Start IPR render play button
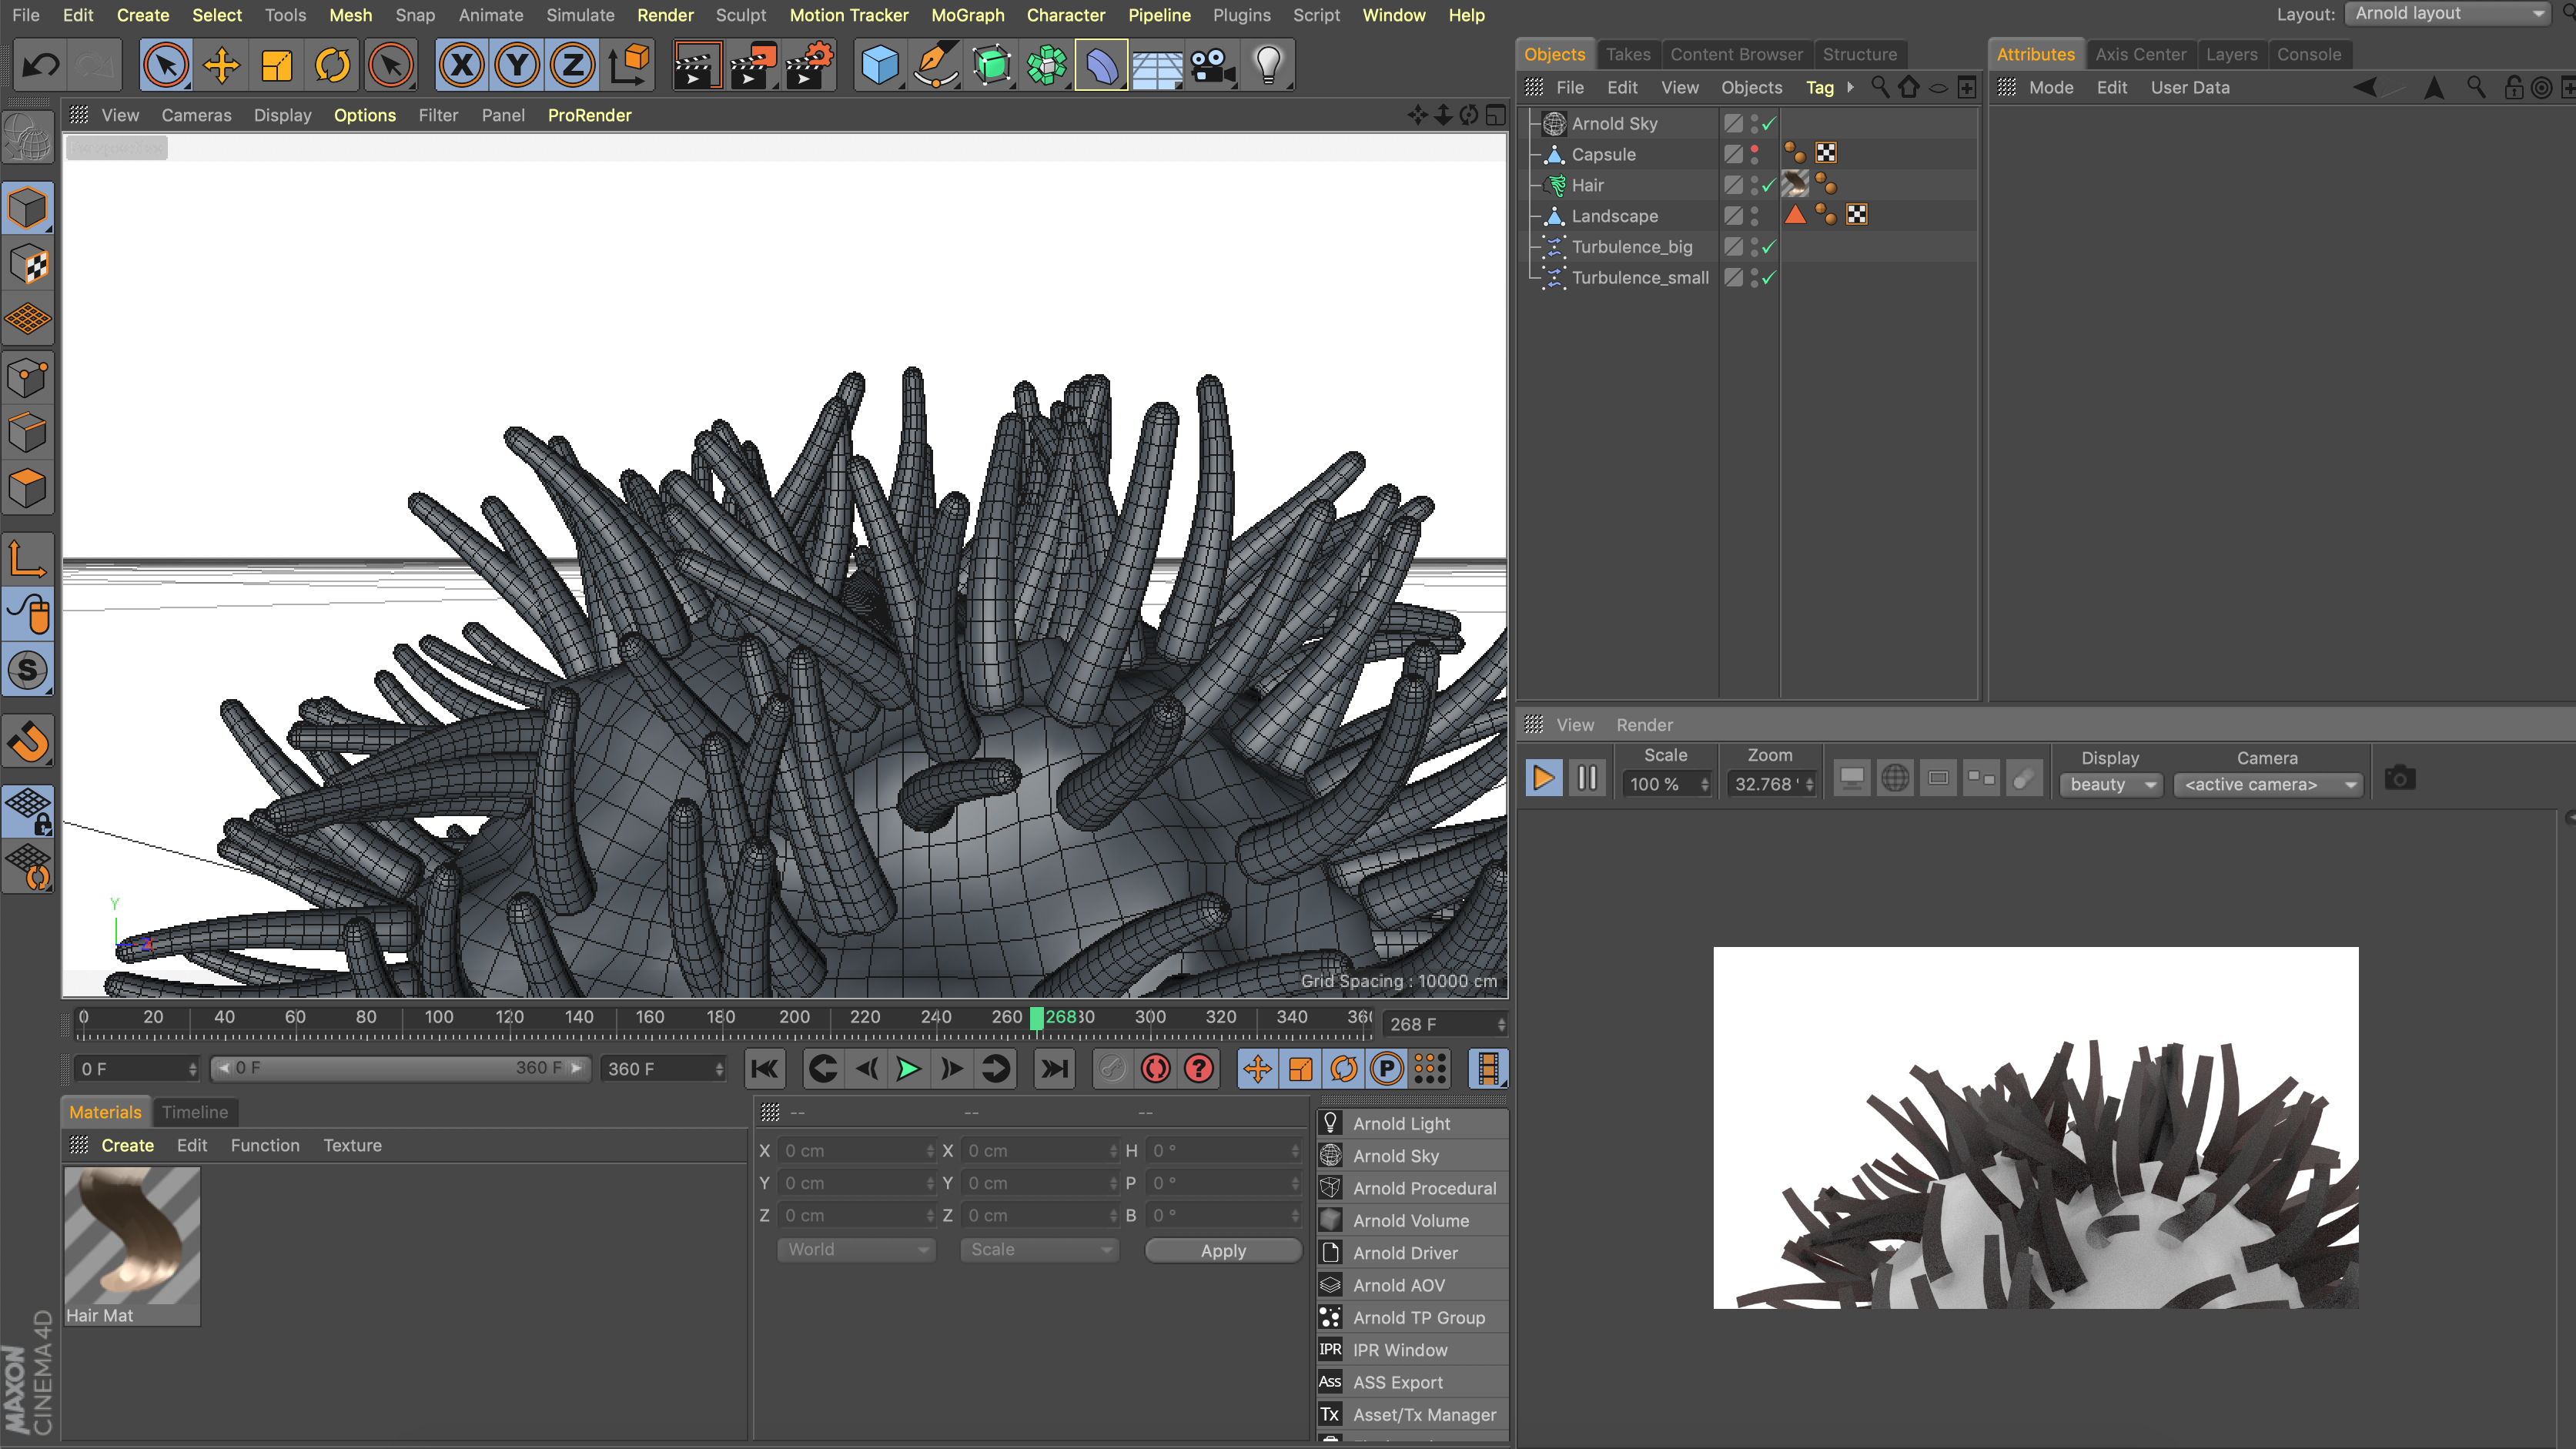The image size is (2576, 1449). 1543,778
